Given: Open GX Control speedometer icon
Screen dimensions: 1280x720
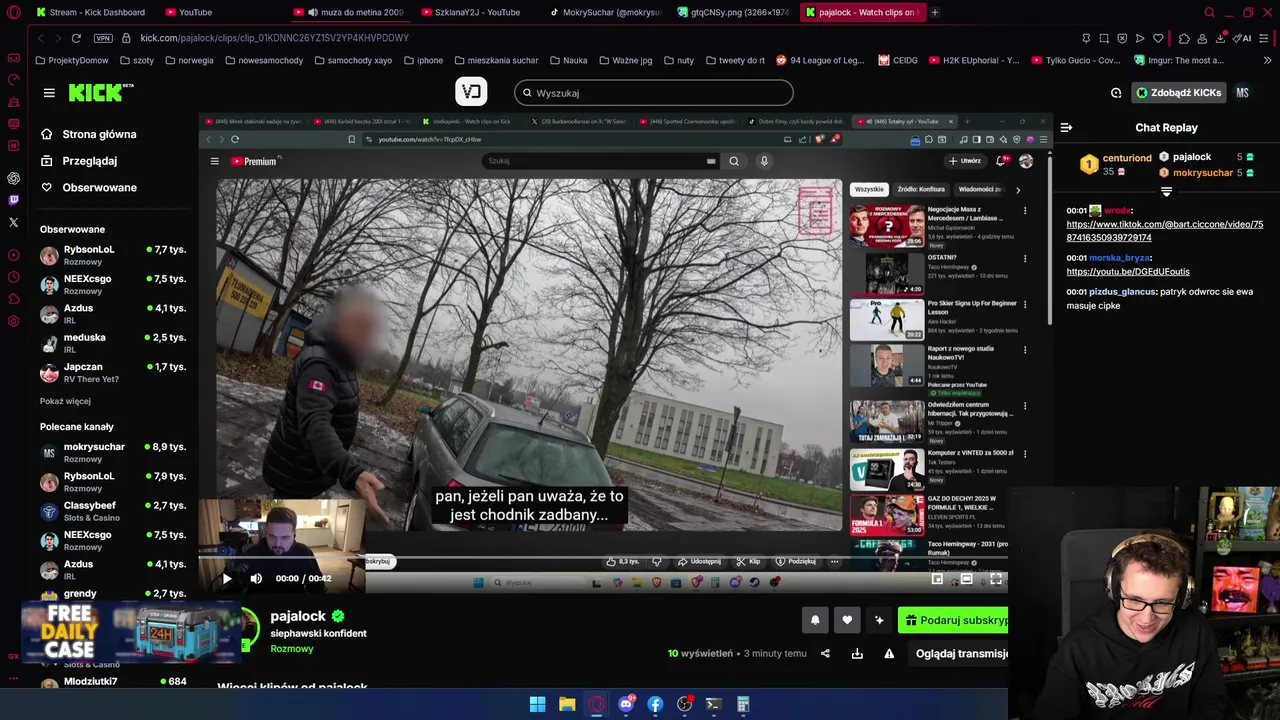Looking at the screenshot, I should tap(13, 80).
